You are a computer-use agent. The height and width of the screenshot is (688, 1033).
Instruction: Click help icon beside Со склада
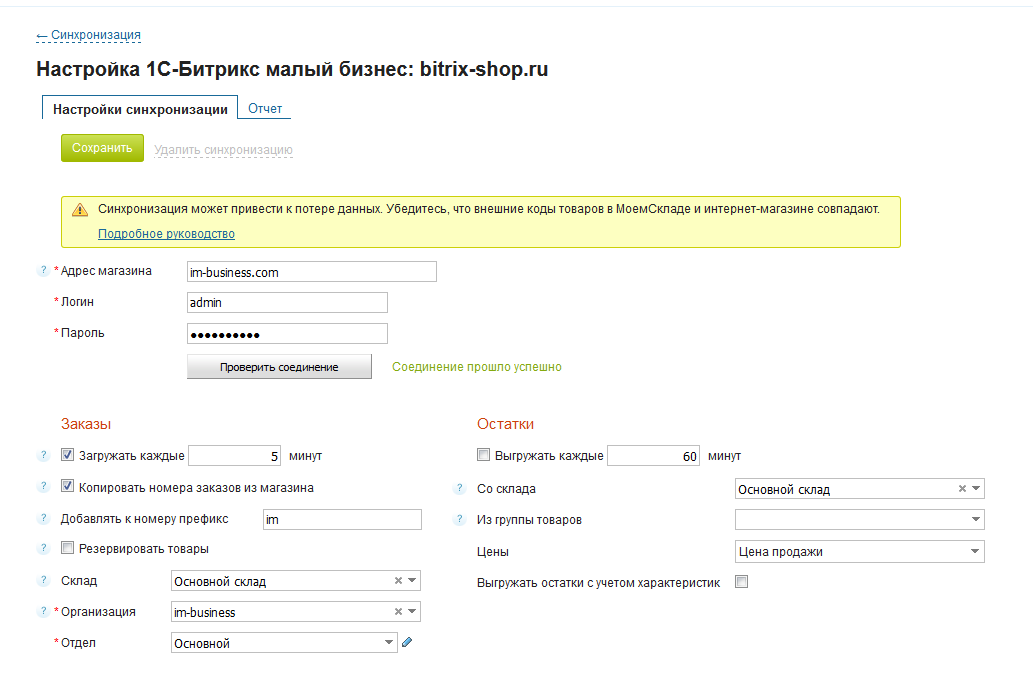pos(460,488)
